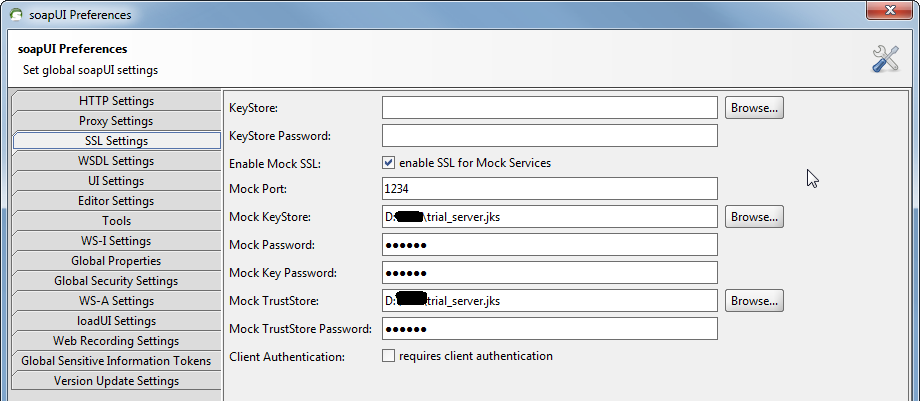Select the Mock Key Password field
This screenshot has width=920, height=401.
click(549, 272)
